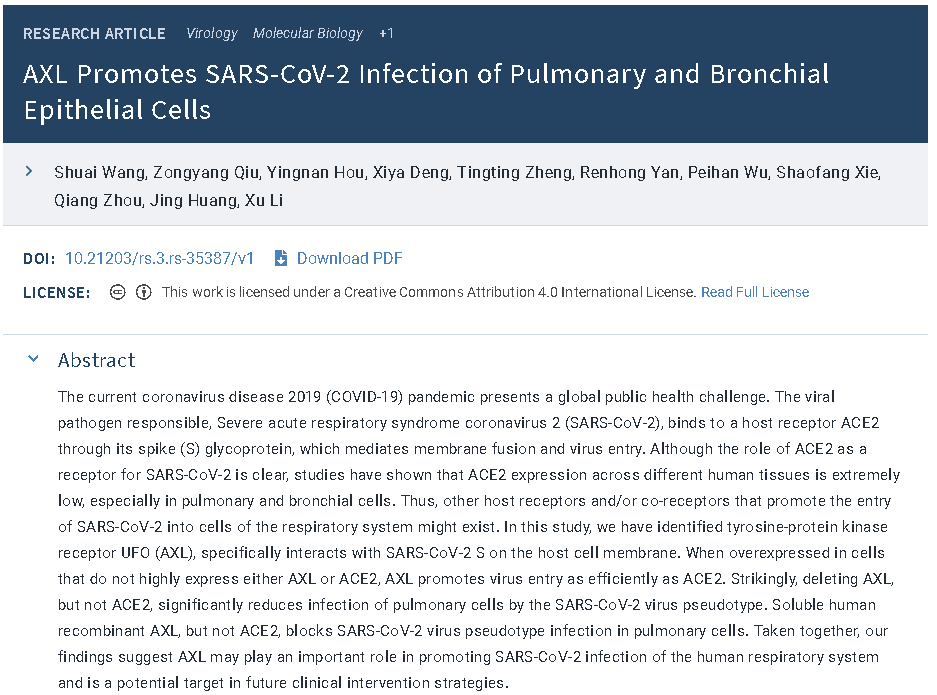Expand the author list chevron
The height and width of the screenshot is (695, 937).
click(x=29, y=172)
